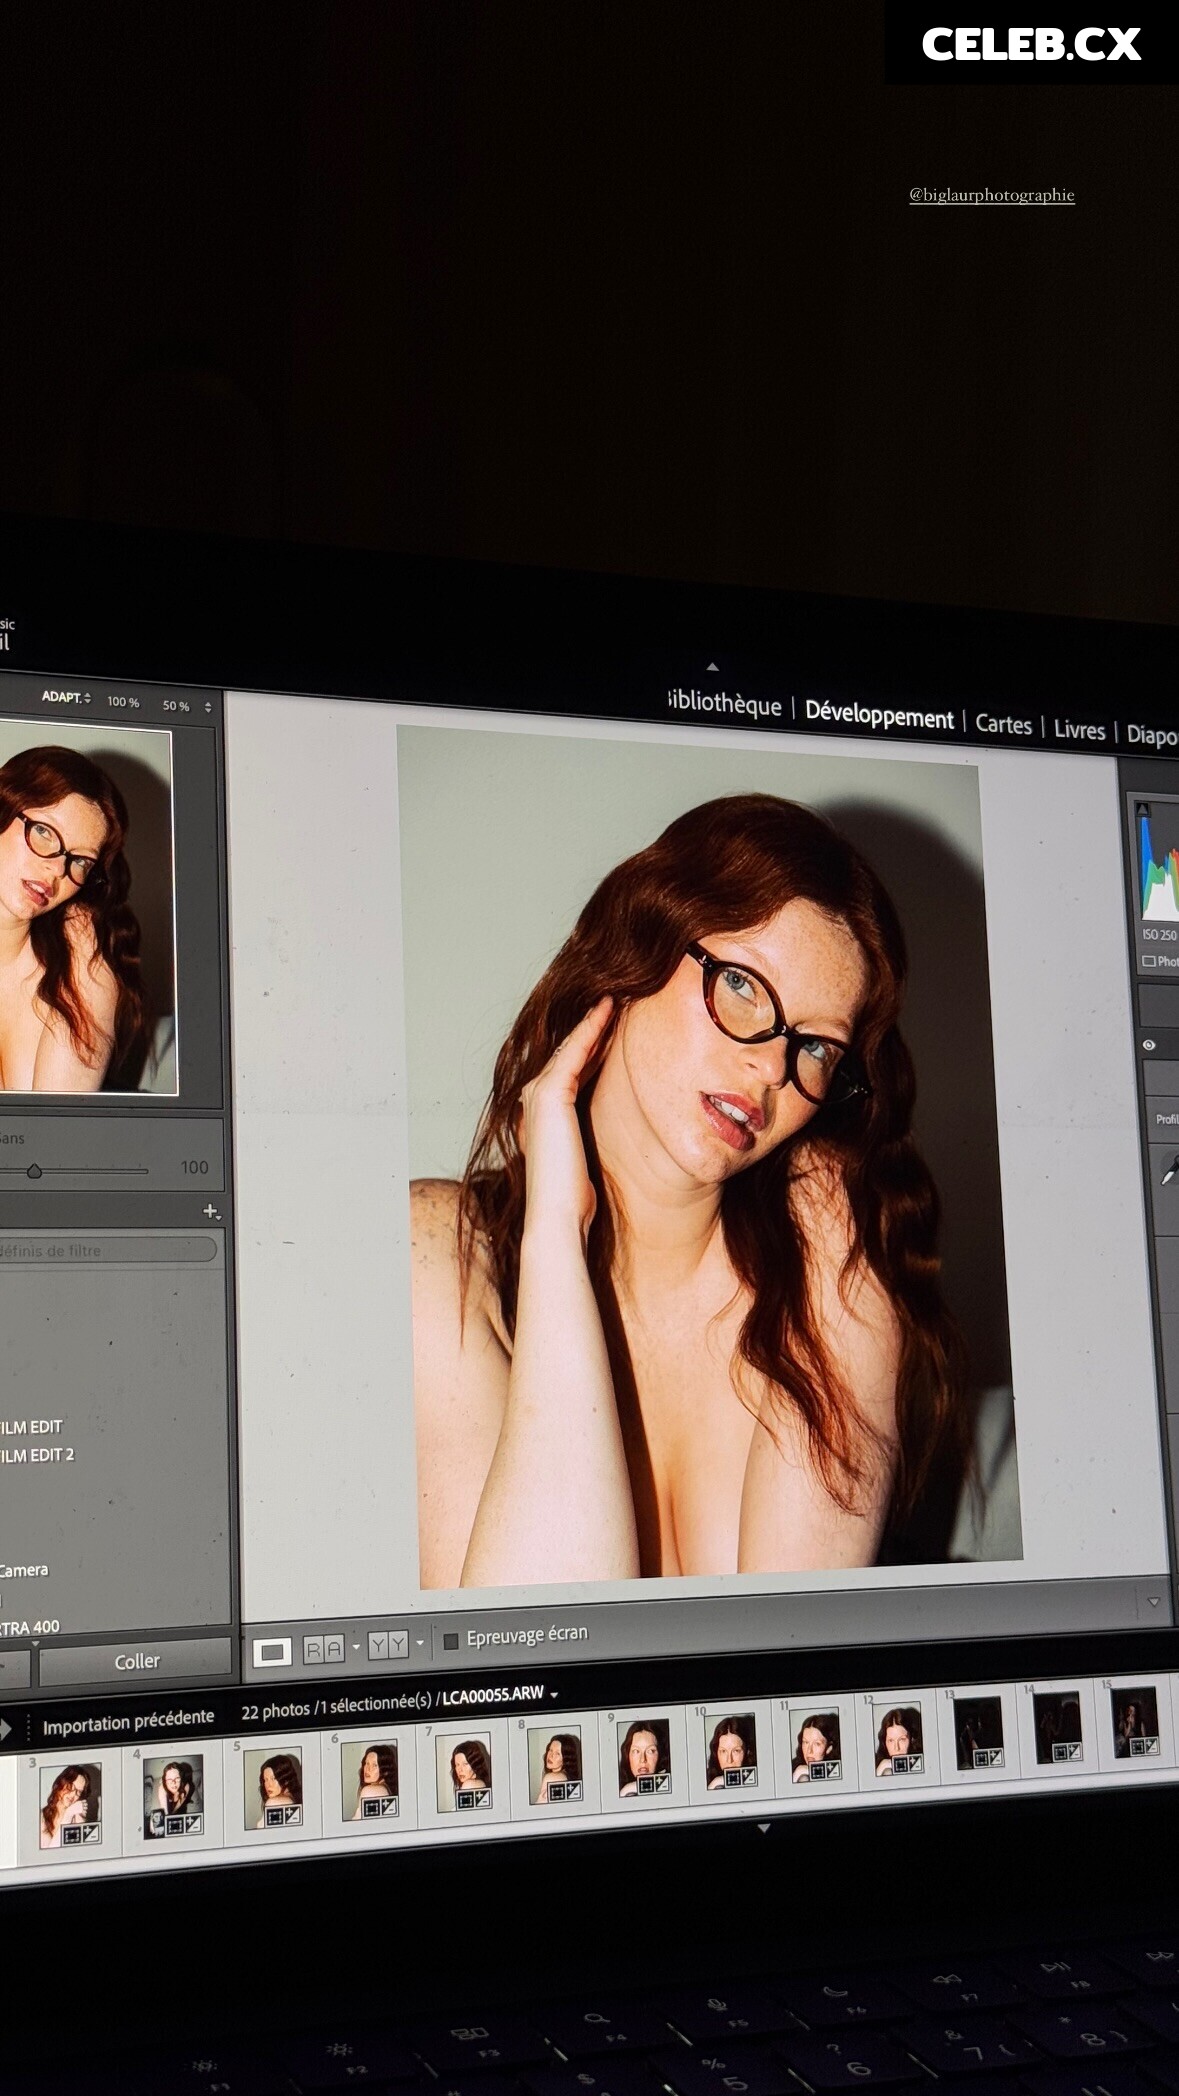Click the plus icon in Presets panel
This screenshot has height=2096, width=1179.
pyautogui.click(x=210, y=1211)
